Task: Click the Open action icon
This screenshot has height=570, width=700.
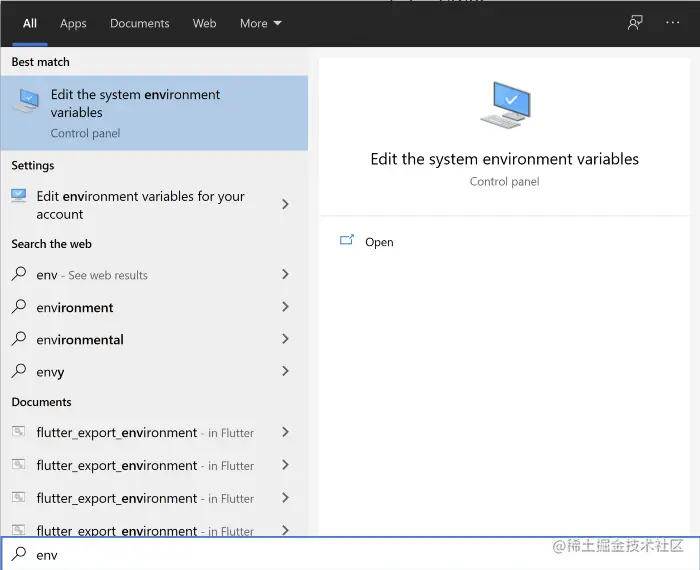Action: point(347,241)
